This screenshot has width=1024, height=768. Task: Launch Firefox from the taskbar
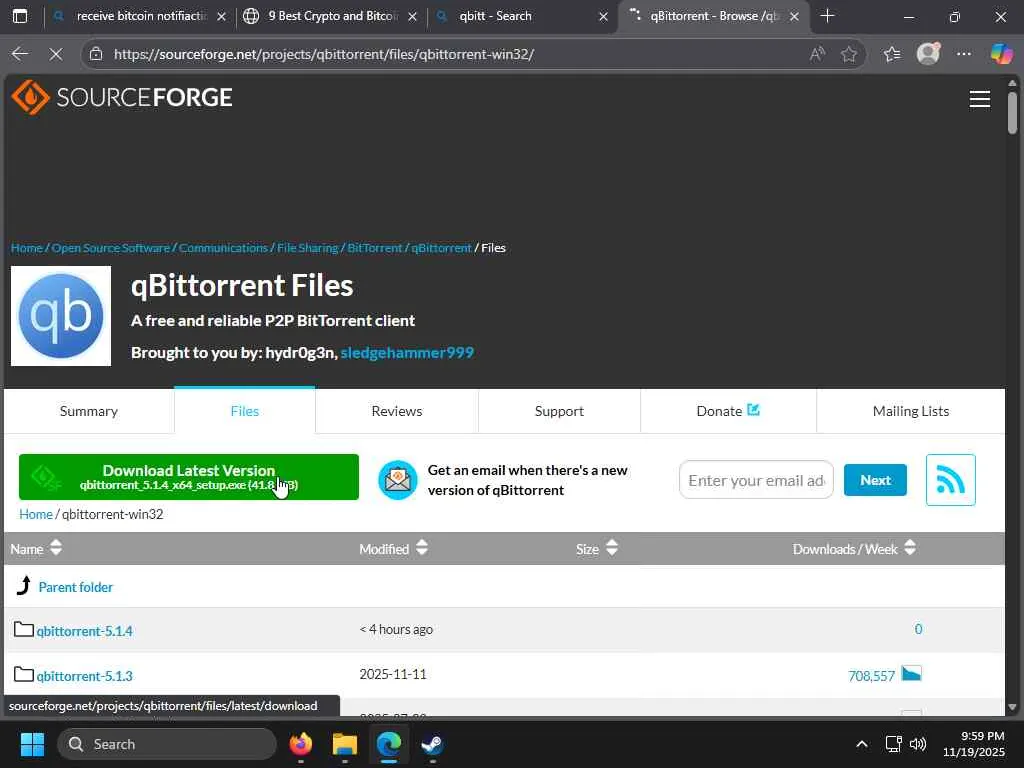301,744
